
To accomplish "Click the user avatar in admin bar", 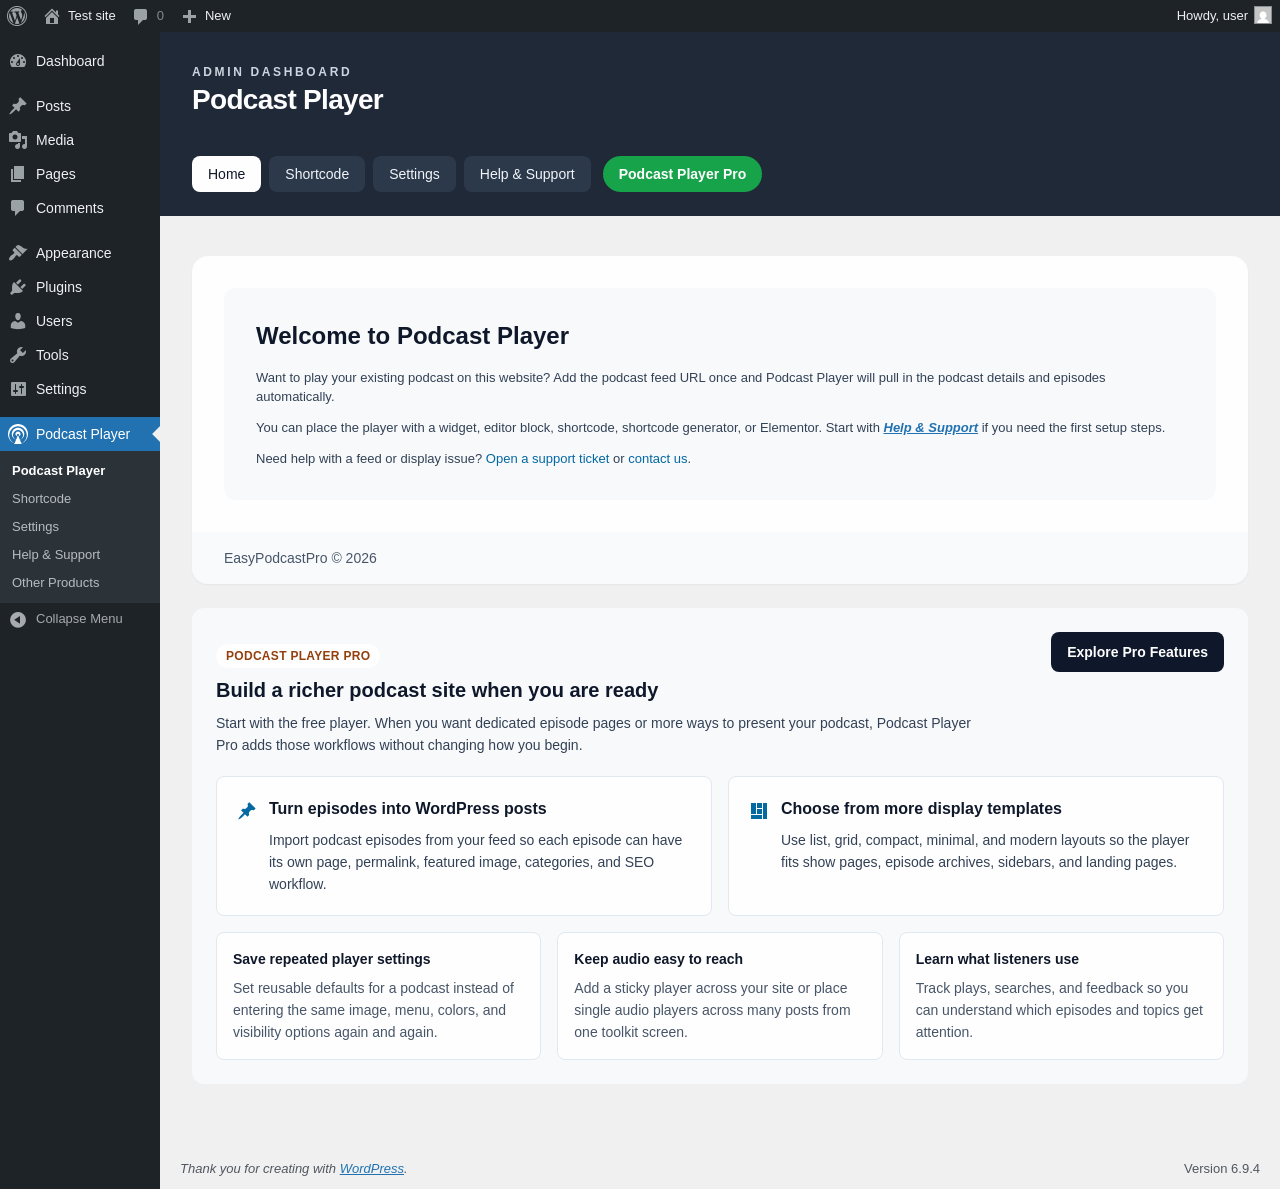I will [x=1263, y=15].
